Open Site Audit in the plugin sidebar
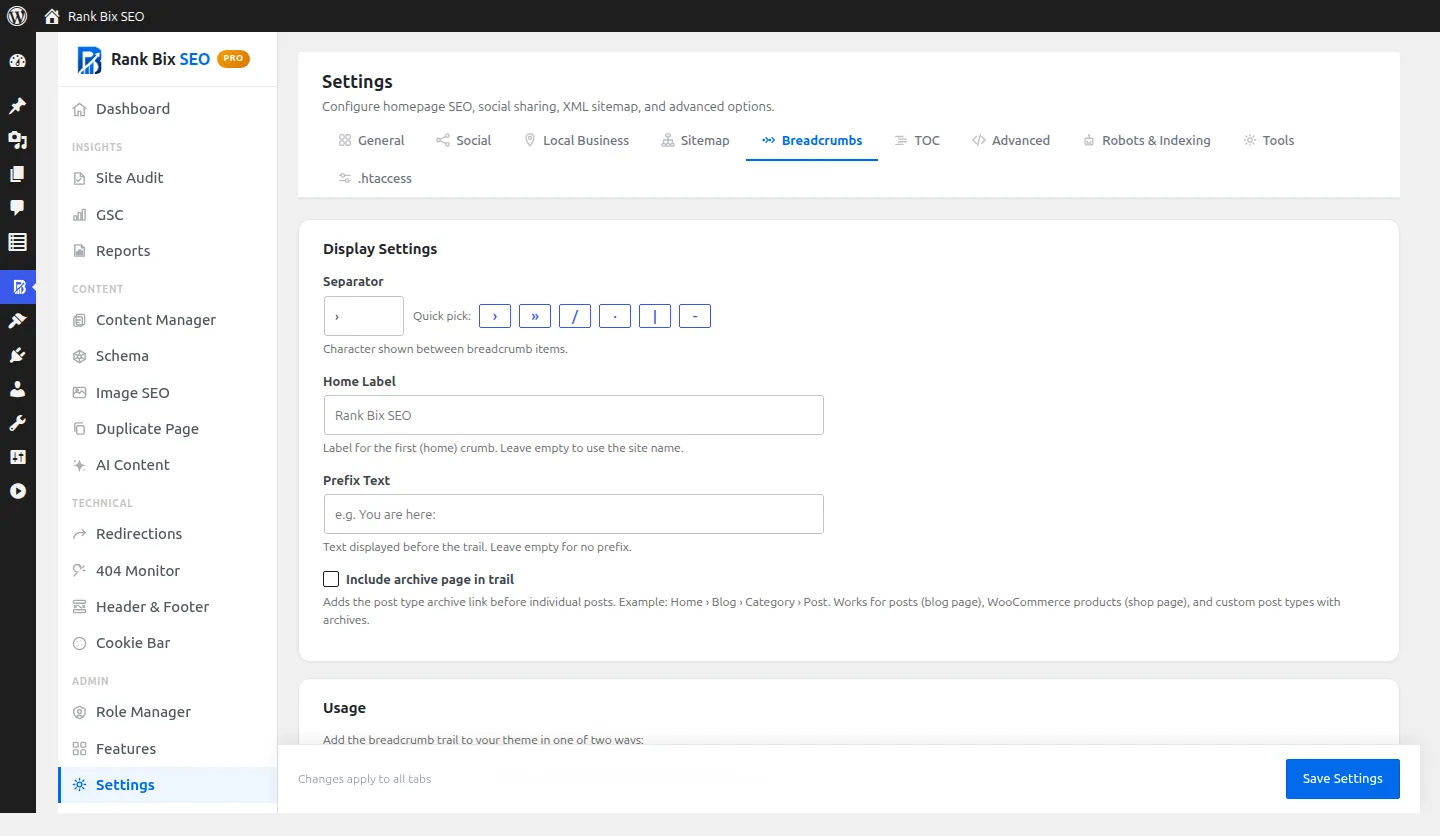The image size is (1440, 836). click(167, 178)
